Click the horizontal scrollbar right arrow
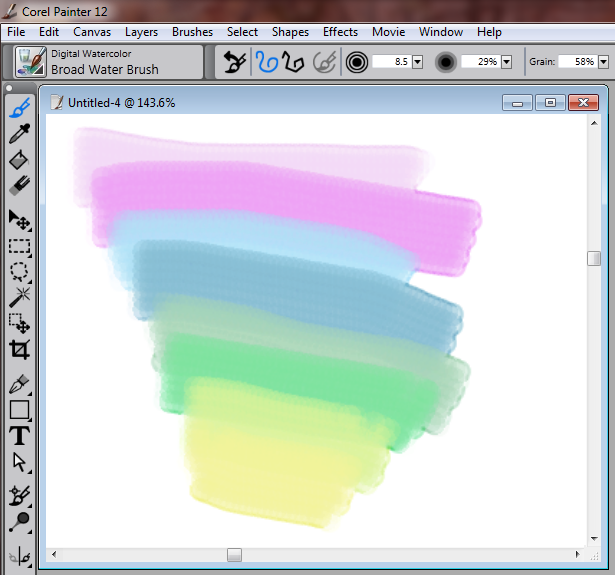The image size is (615, 575). coord(577,555)
